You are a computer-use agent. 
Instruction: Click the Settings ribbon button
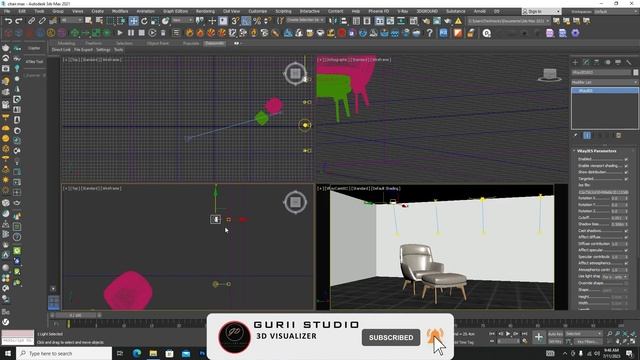[x=103, y=50]
